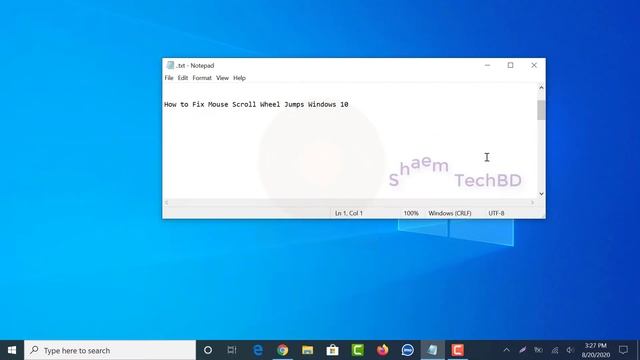Maximize the Notepad window
The image size is (640, 360).
[x=510, y=65]
